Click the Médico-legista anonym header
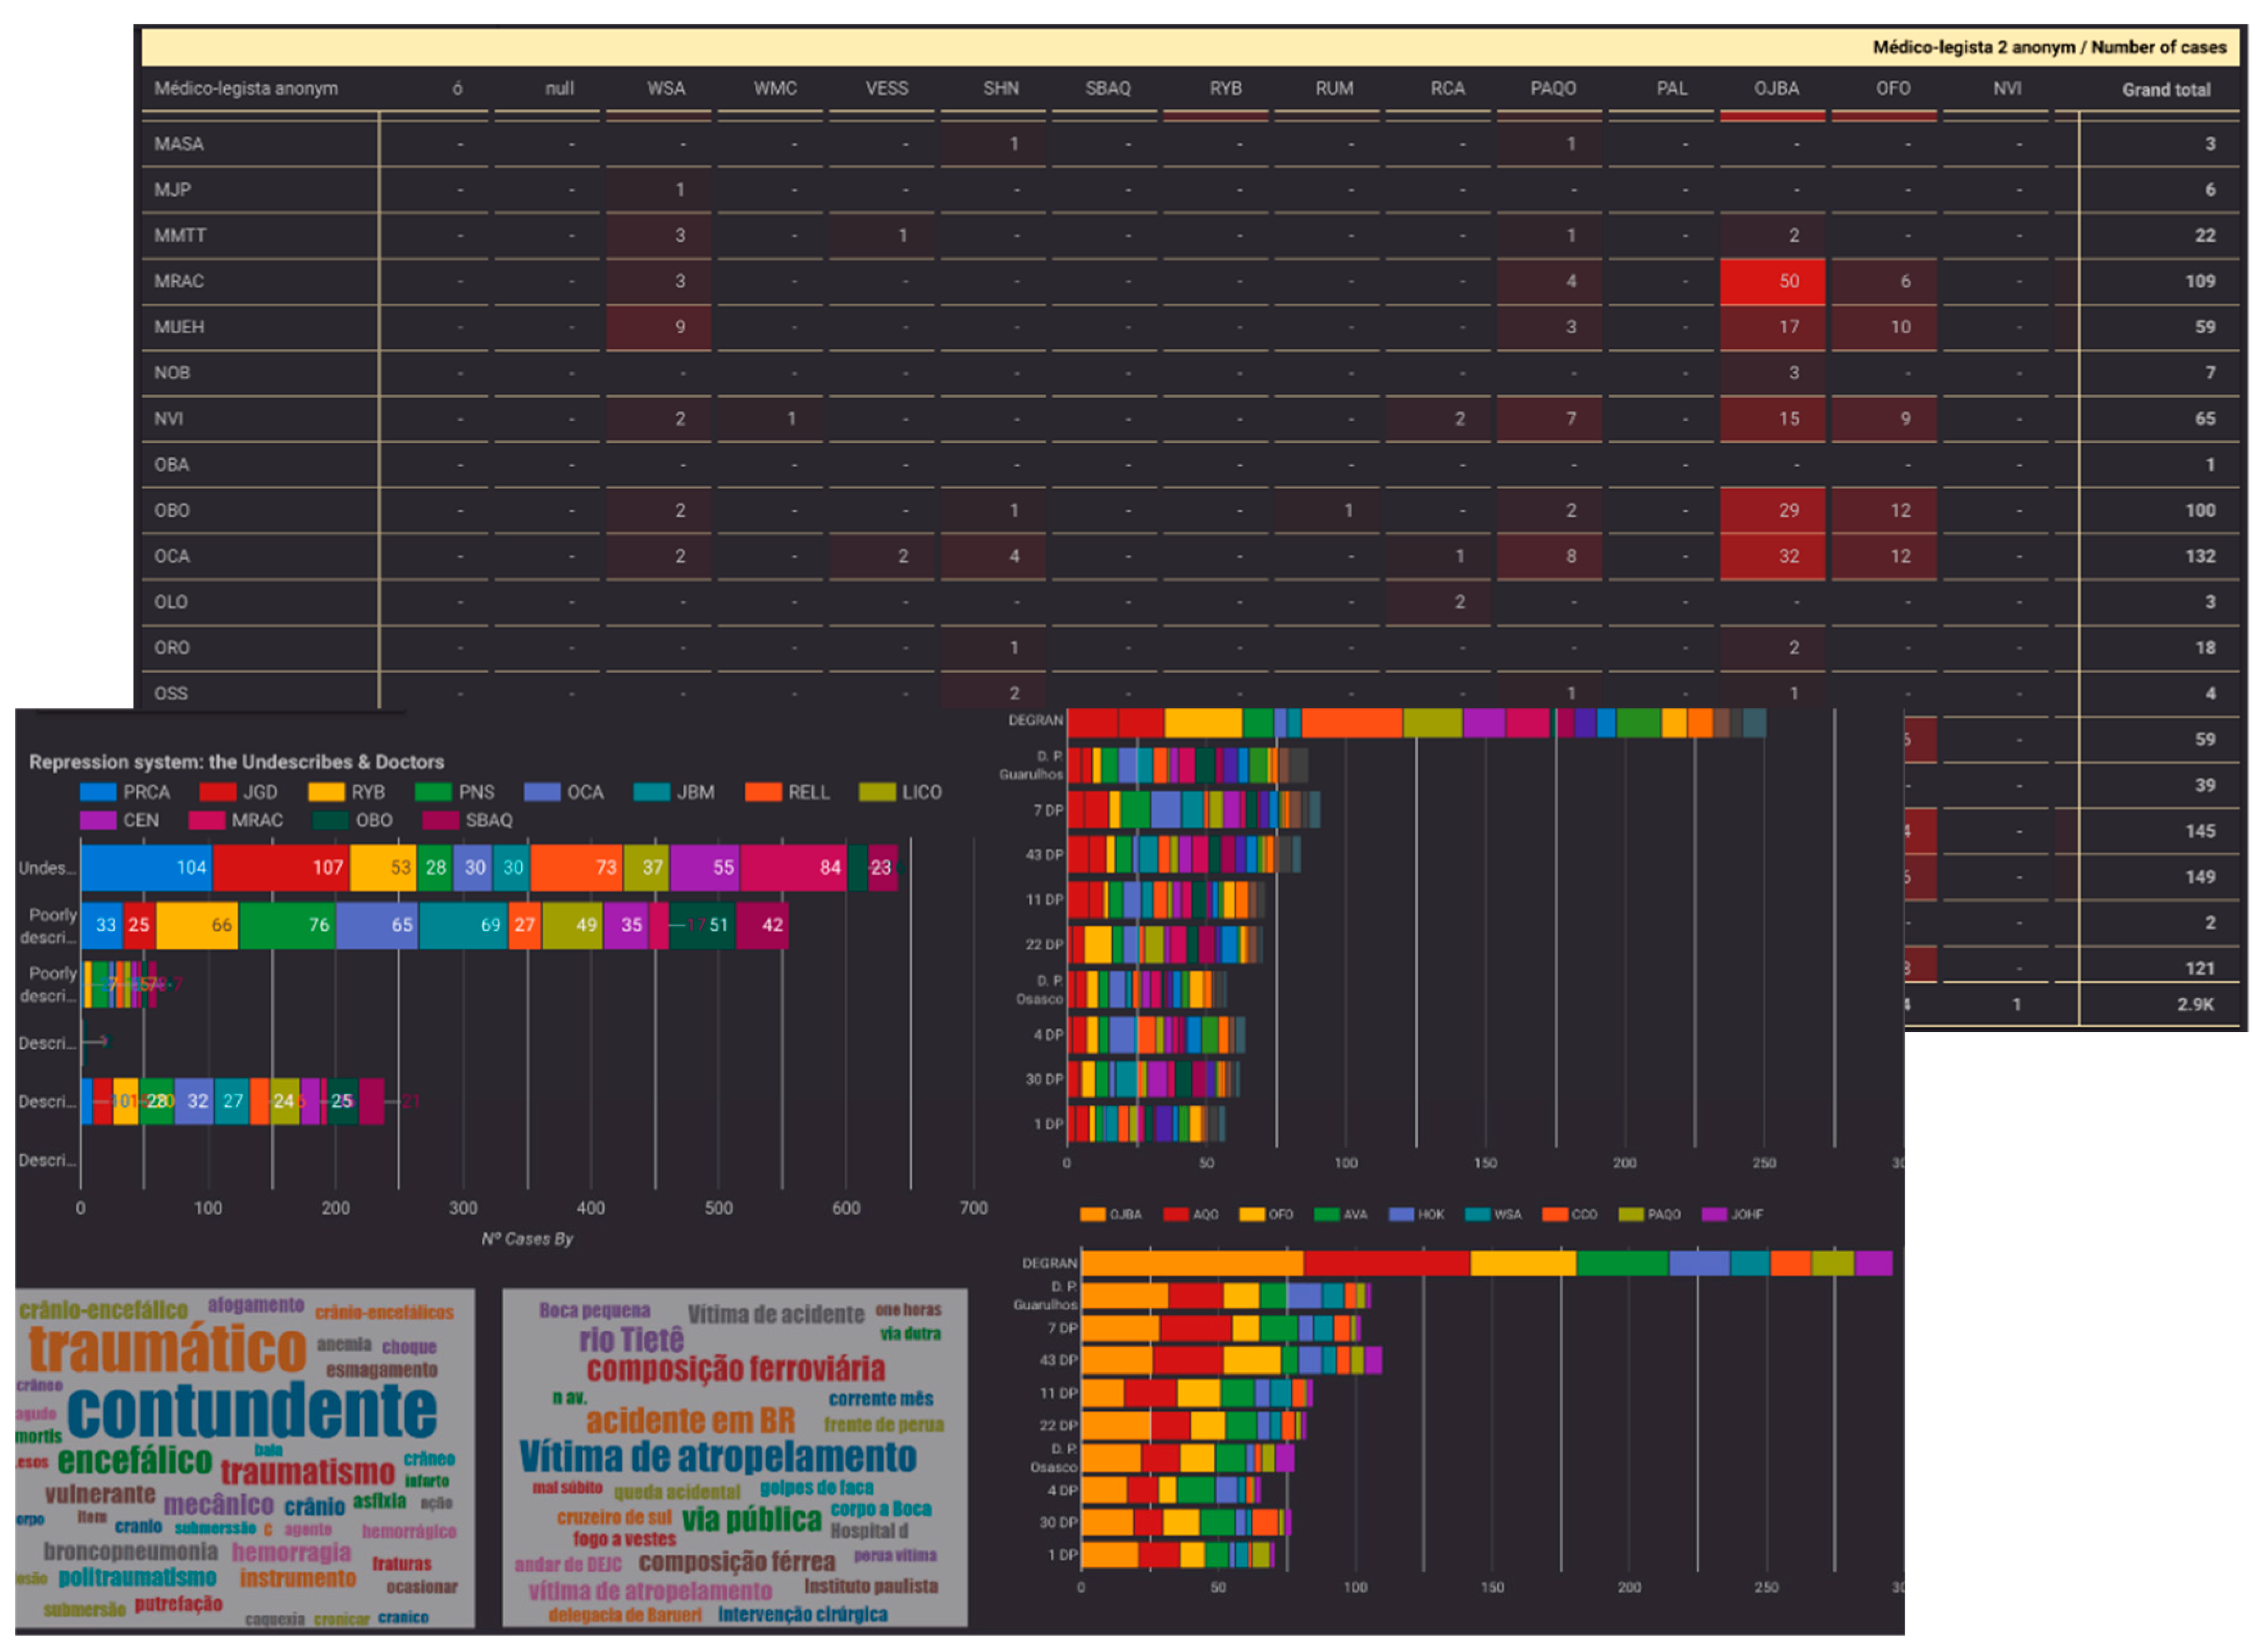 pos(246,88)
